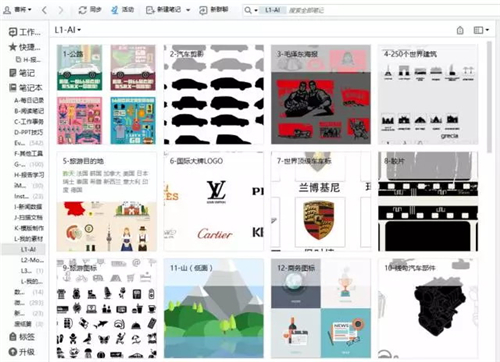The width and height of the screenshot is (500, 362).
Task: Go back with the left arrow
Action: click(44, 10)
